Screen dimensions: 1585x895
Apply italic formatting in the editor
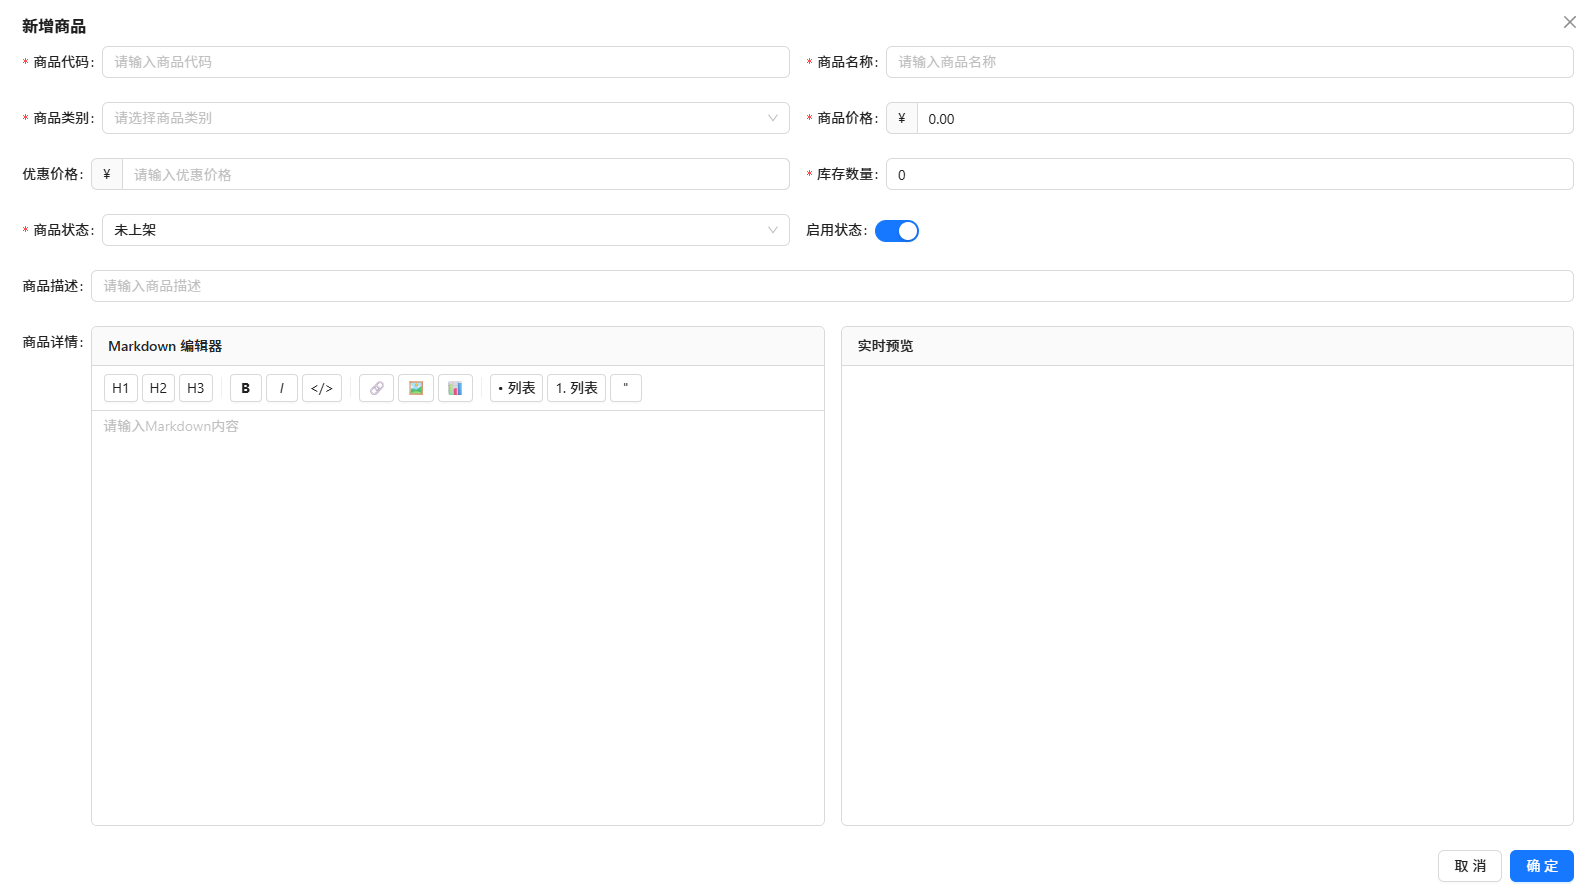pyautogui.click(x=282, y=388)
